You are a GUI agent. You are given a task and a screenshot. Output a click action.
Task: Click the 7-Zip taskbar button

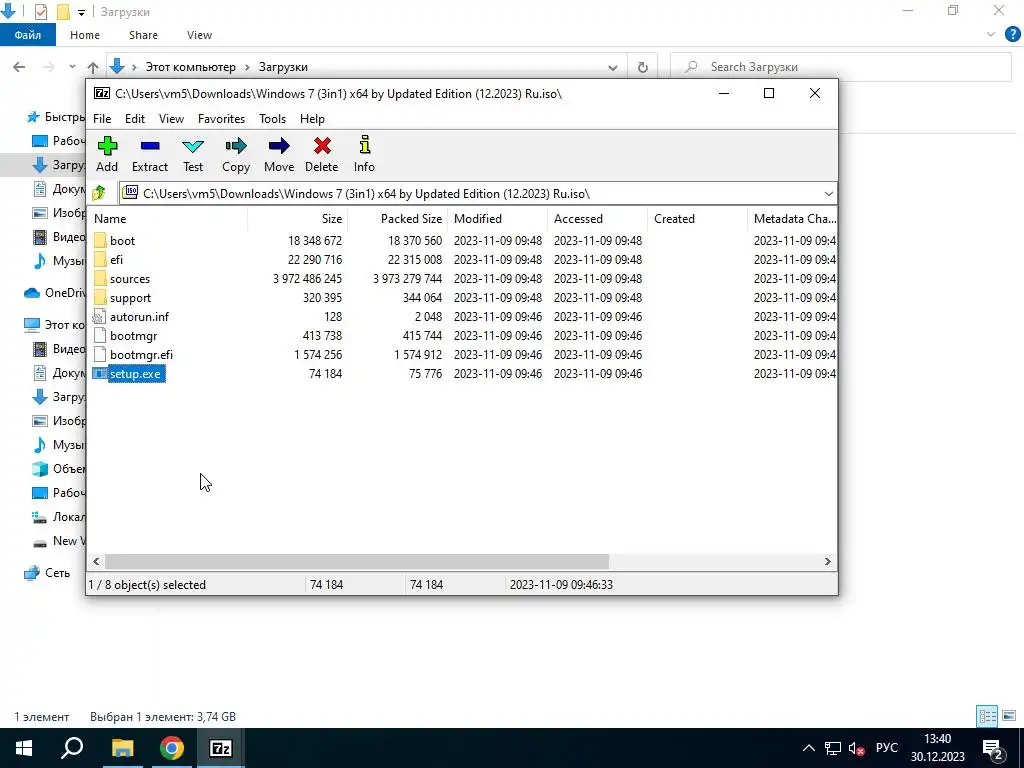(x=221, y=748)
